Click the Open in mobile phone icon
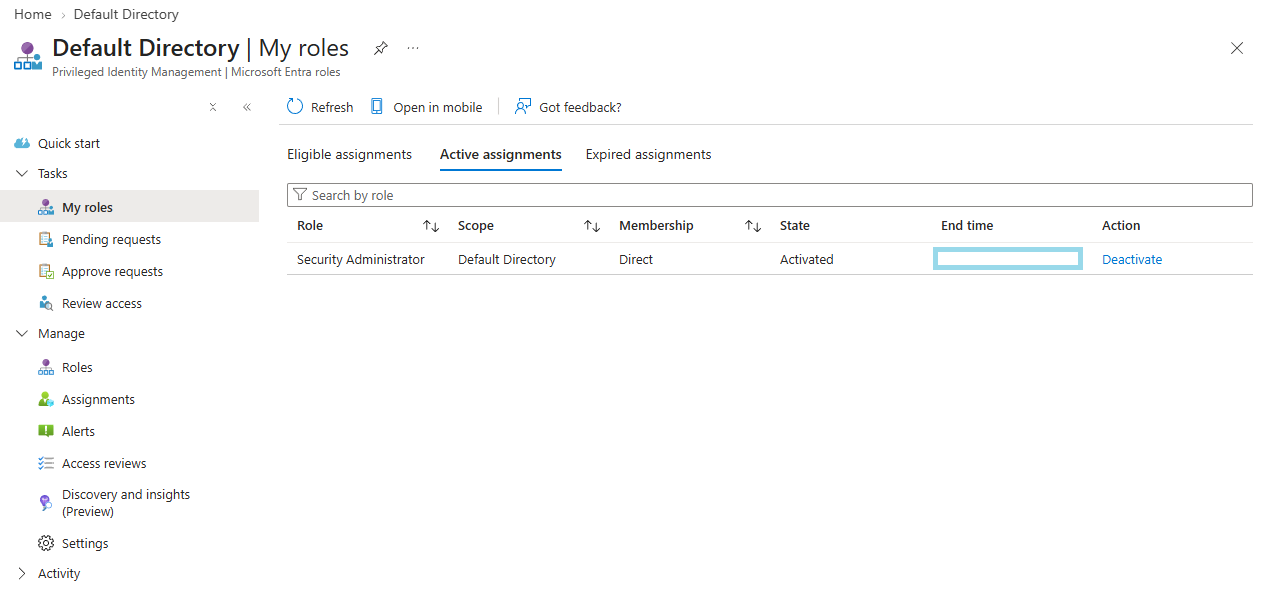This screenshot has width=1266, height=601. tap(377, 107)
